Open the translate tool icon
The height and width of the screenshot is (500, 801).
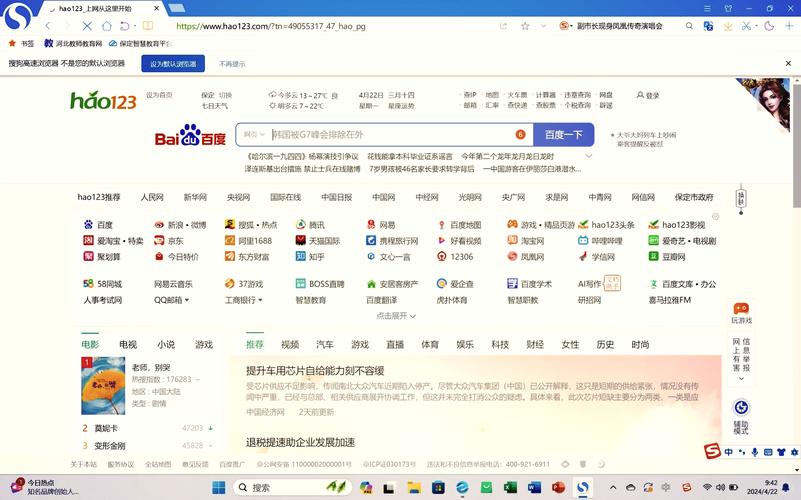[x=708, y=26]
